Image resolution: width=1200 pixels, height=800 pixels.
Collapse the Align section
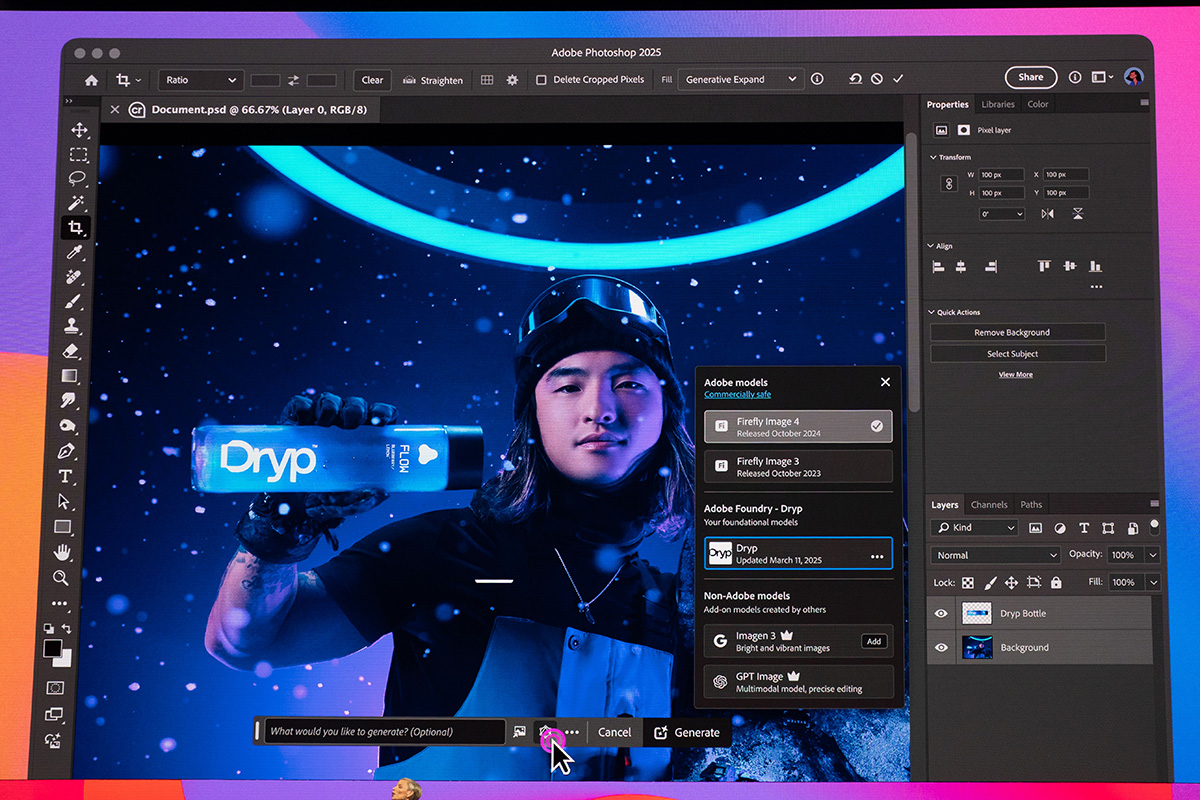(x=932, y=246)
